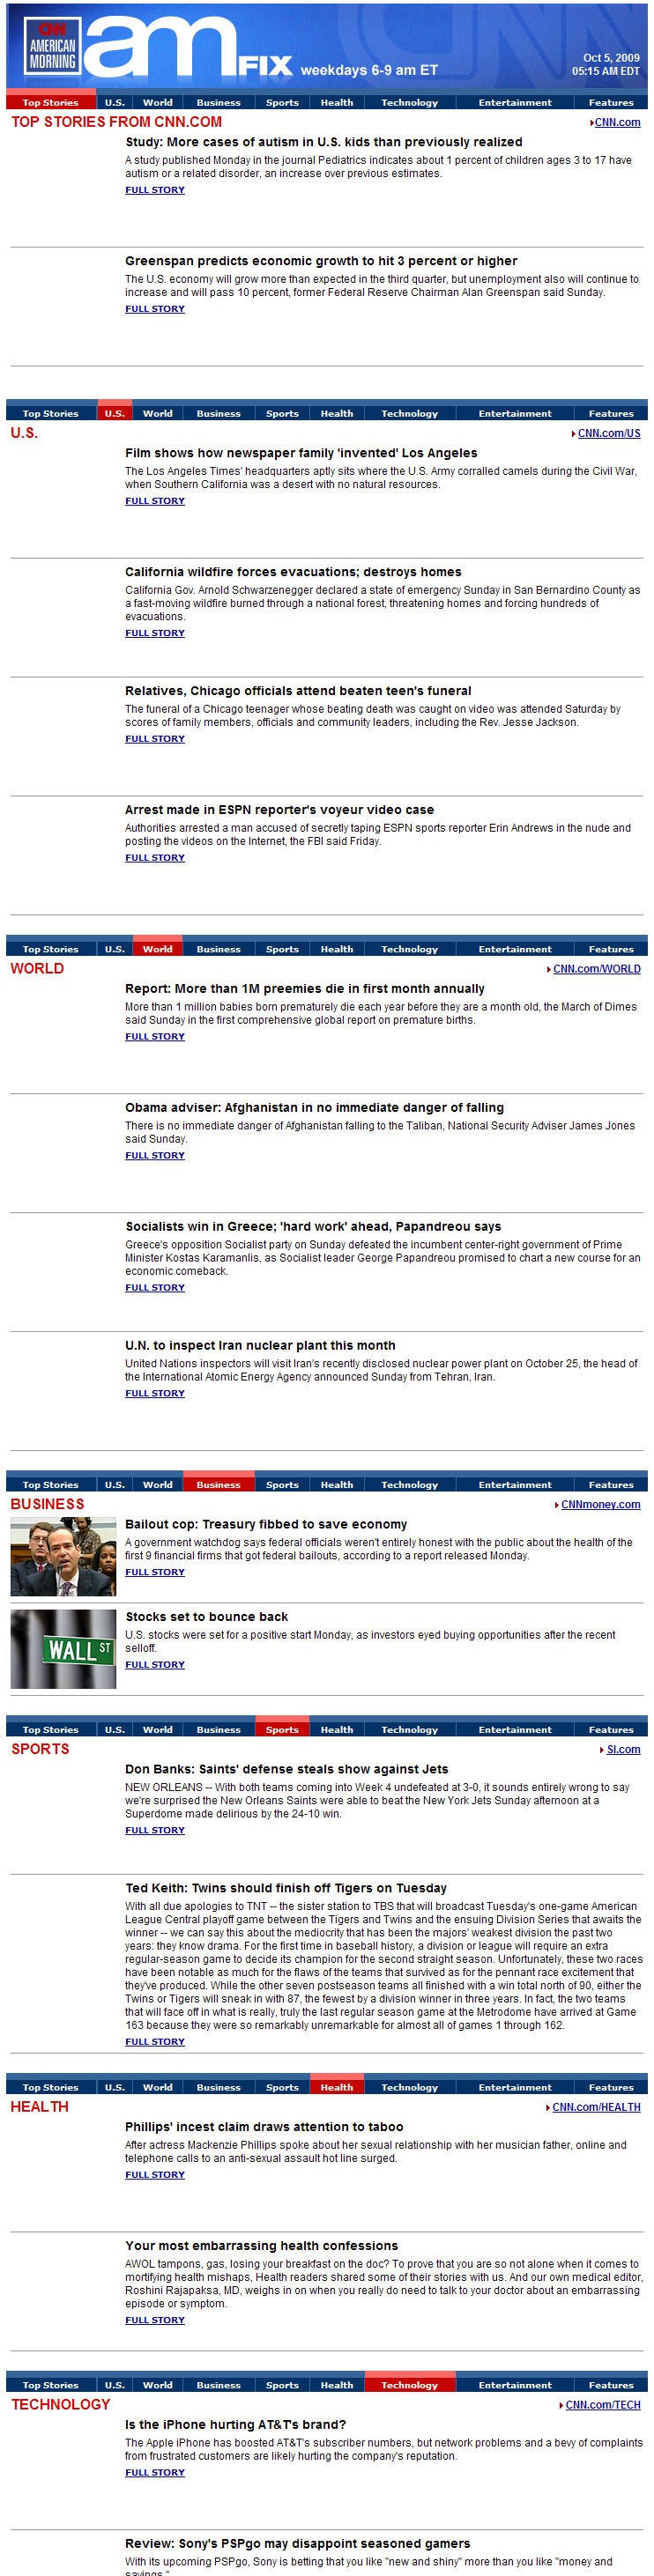The image size is (654, 2576).
Task: Click the Wall St sign thumbnail image
Action: [63, 1649]
